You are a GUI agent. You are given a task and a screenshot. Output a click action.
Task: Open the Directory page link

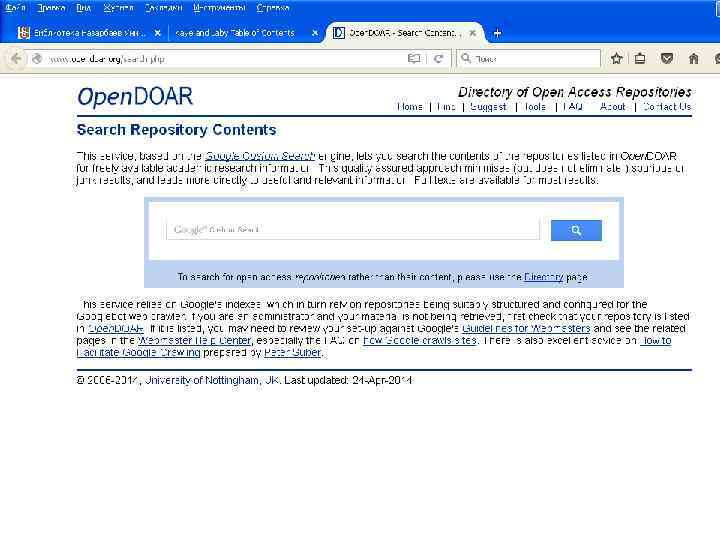pos(543,277)
